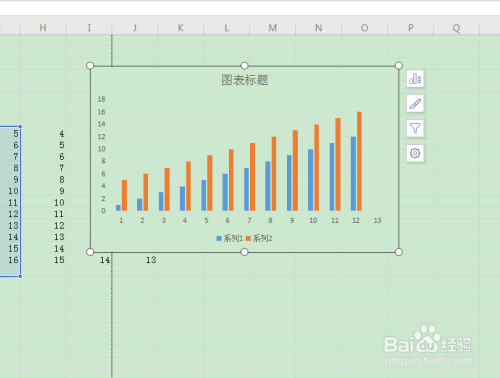Image resolution: width=500 pixels, height=378 pixels.
Task: Click the bottom-left chart resize handle
Action: [90, 252]
